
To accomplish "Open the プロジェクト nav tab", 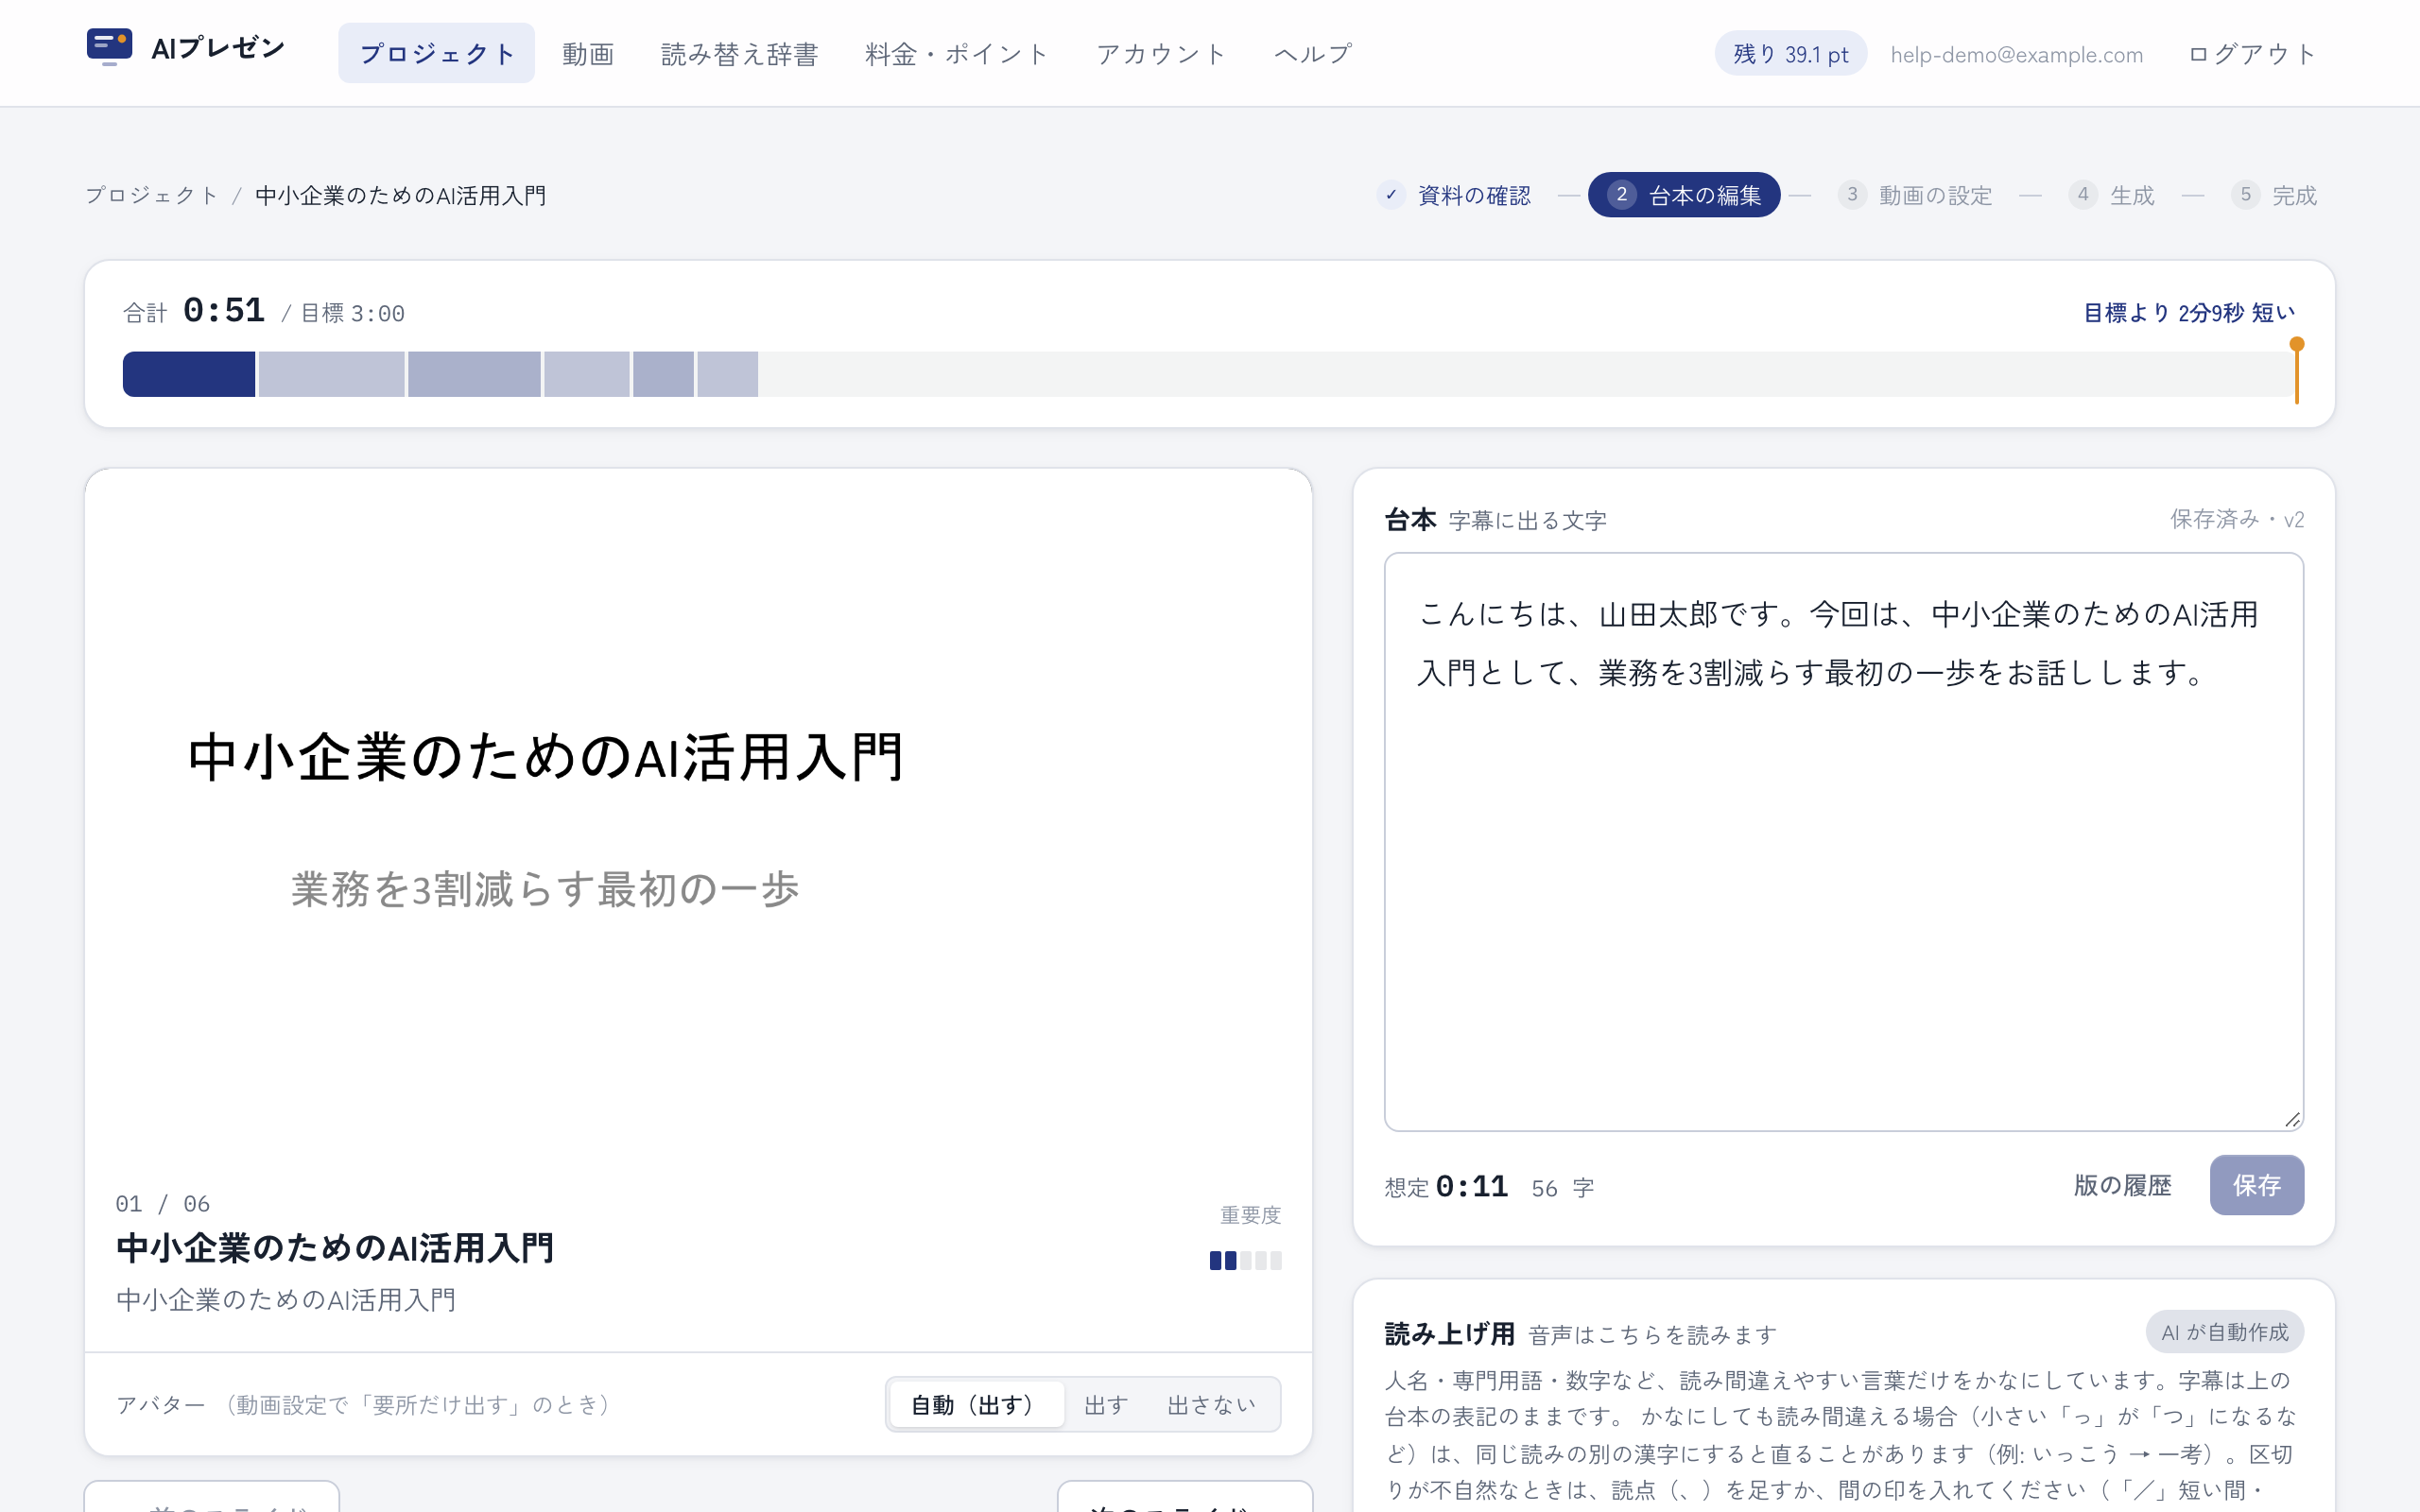I will point(436,53).
